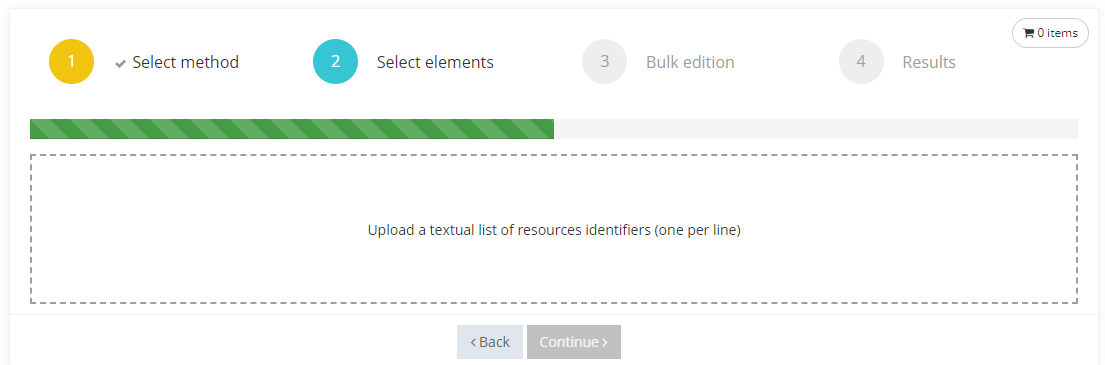Click the left chevron on the Back button
Viewport: 1105px width, 365px height.
click(x=473, y=342)
